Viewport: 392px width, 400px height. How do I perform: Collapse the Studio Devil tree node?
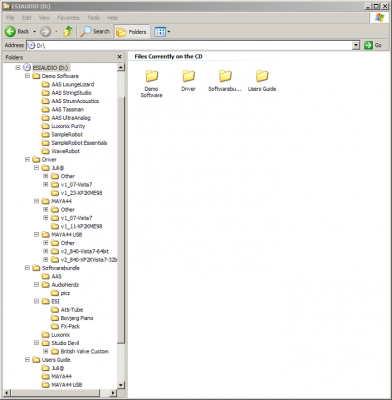tap(36, 343)
